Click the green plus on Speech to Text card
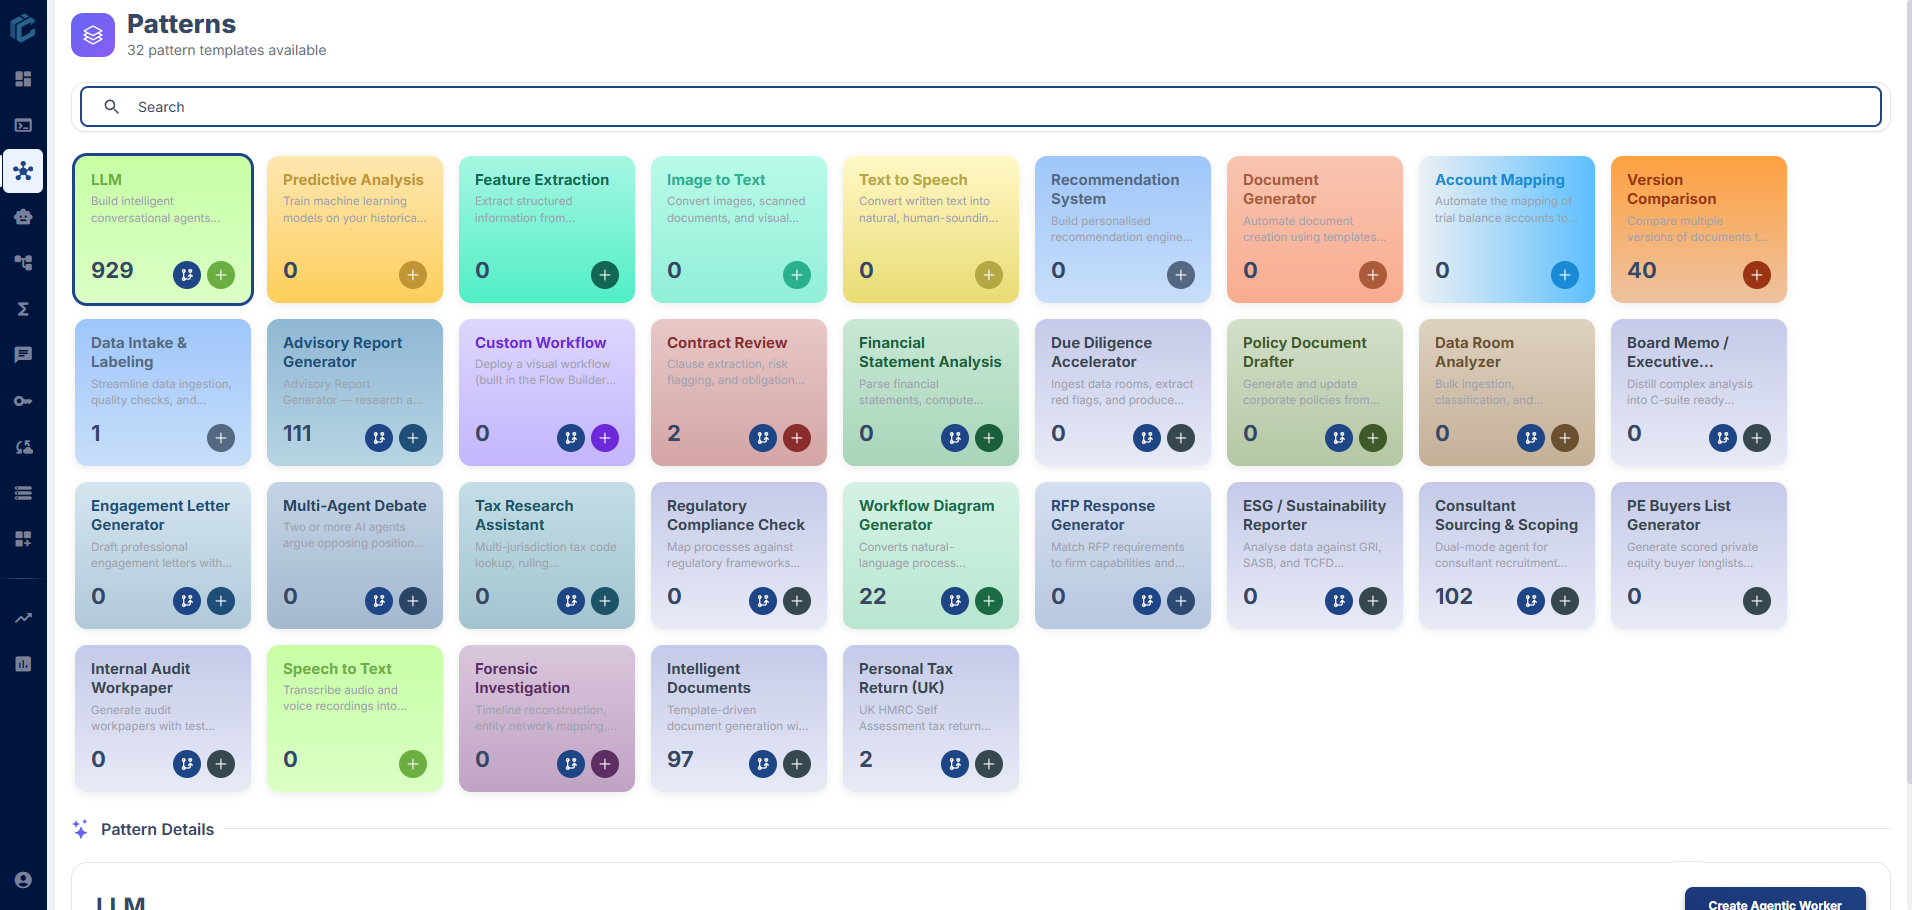 coord(413,764)
